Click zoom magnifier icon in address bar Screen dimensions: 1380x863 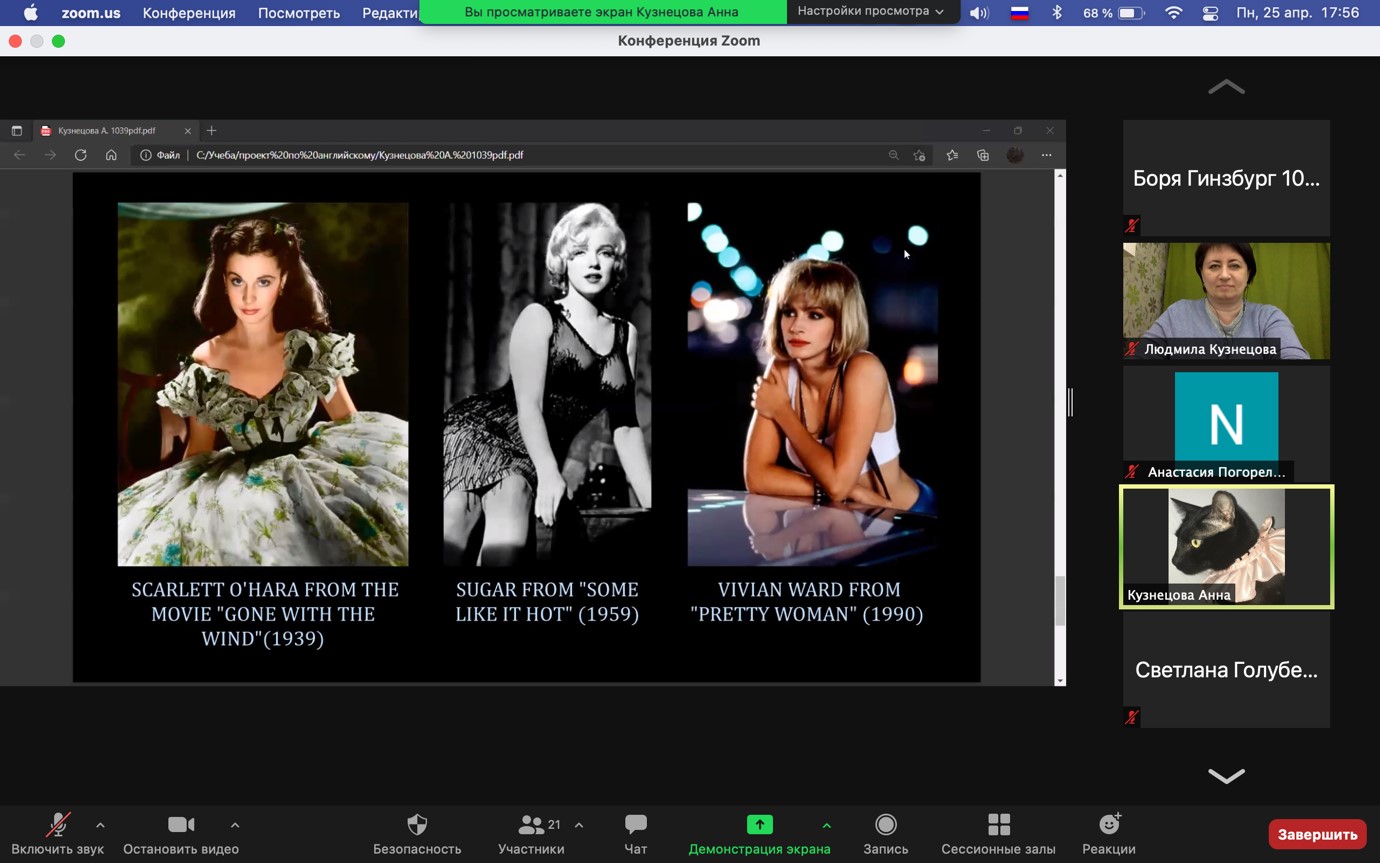click(894, 155)
